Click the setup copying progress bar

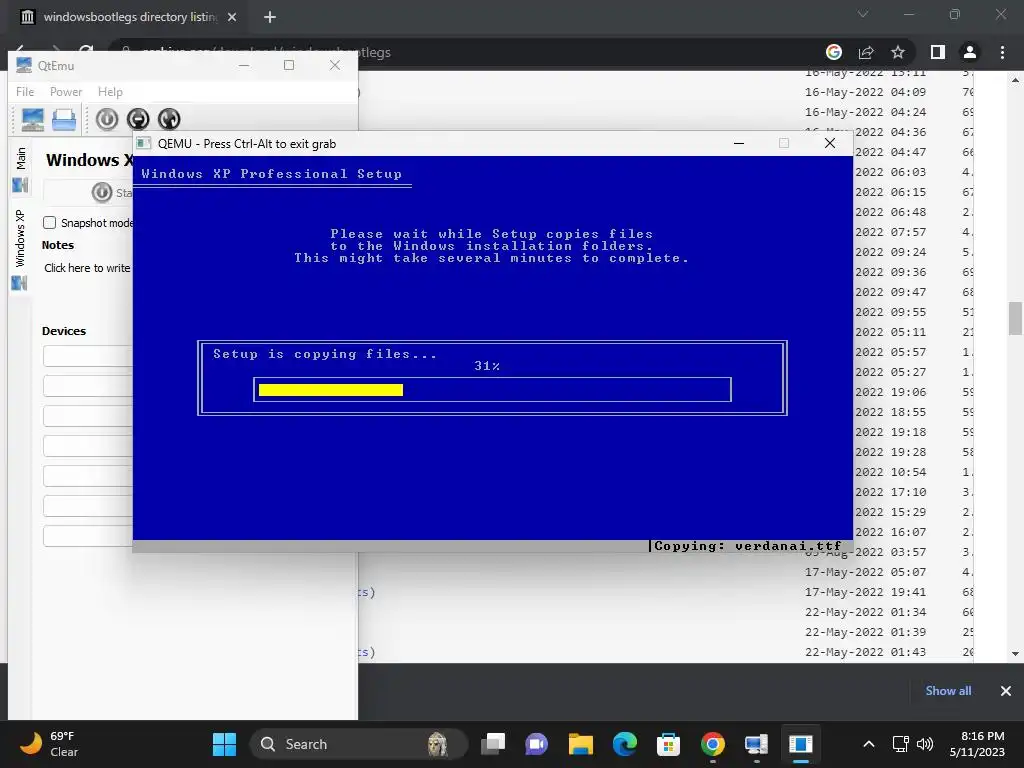492,390
